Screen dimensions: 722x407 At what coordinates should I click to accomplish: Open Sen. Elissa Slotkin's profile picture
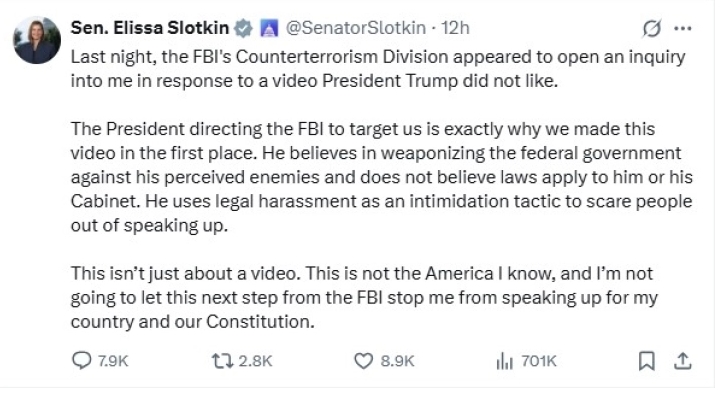tap(37, 41)
